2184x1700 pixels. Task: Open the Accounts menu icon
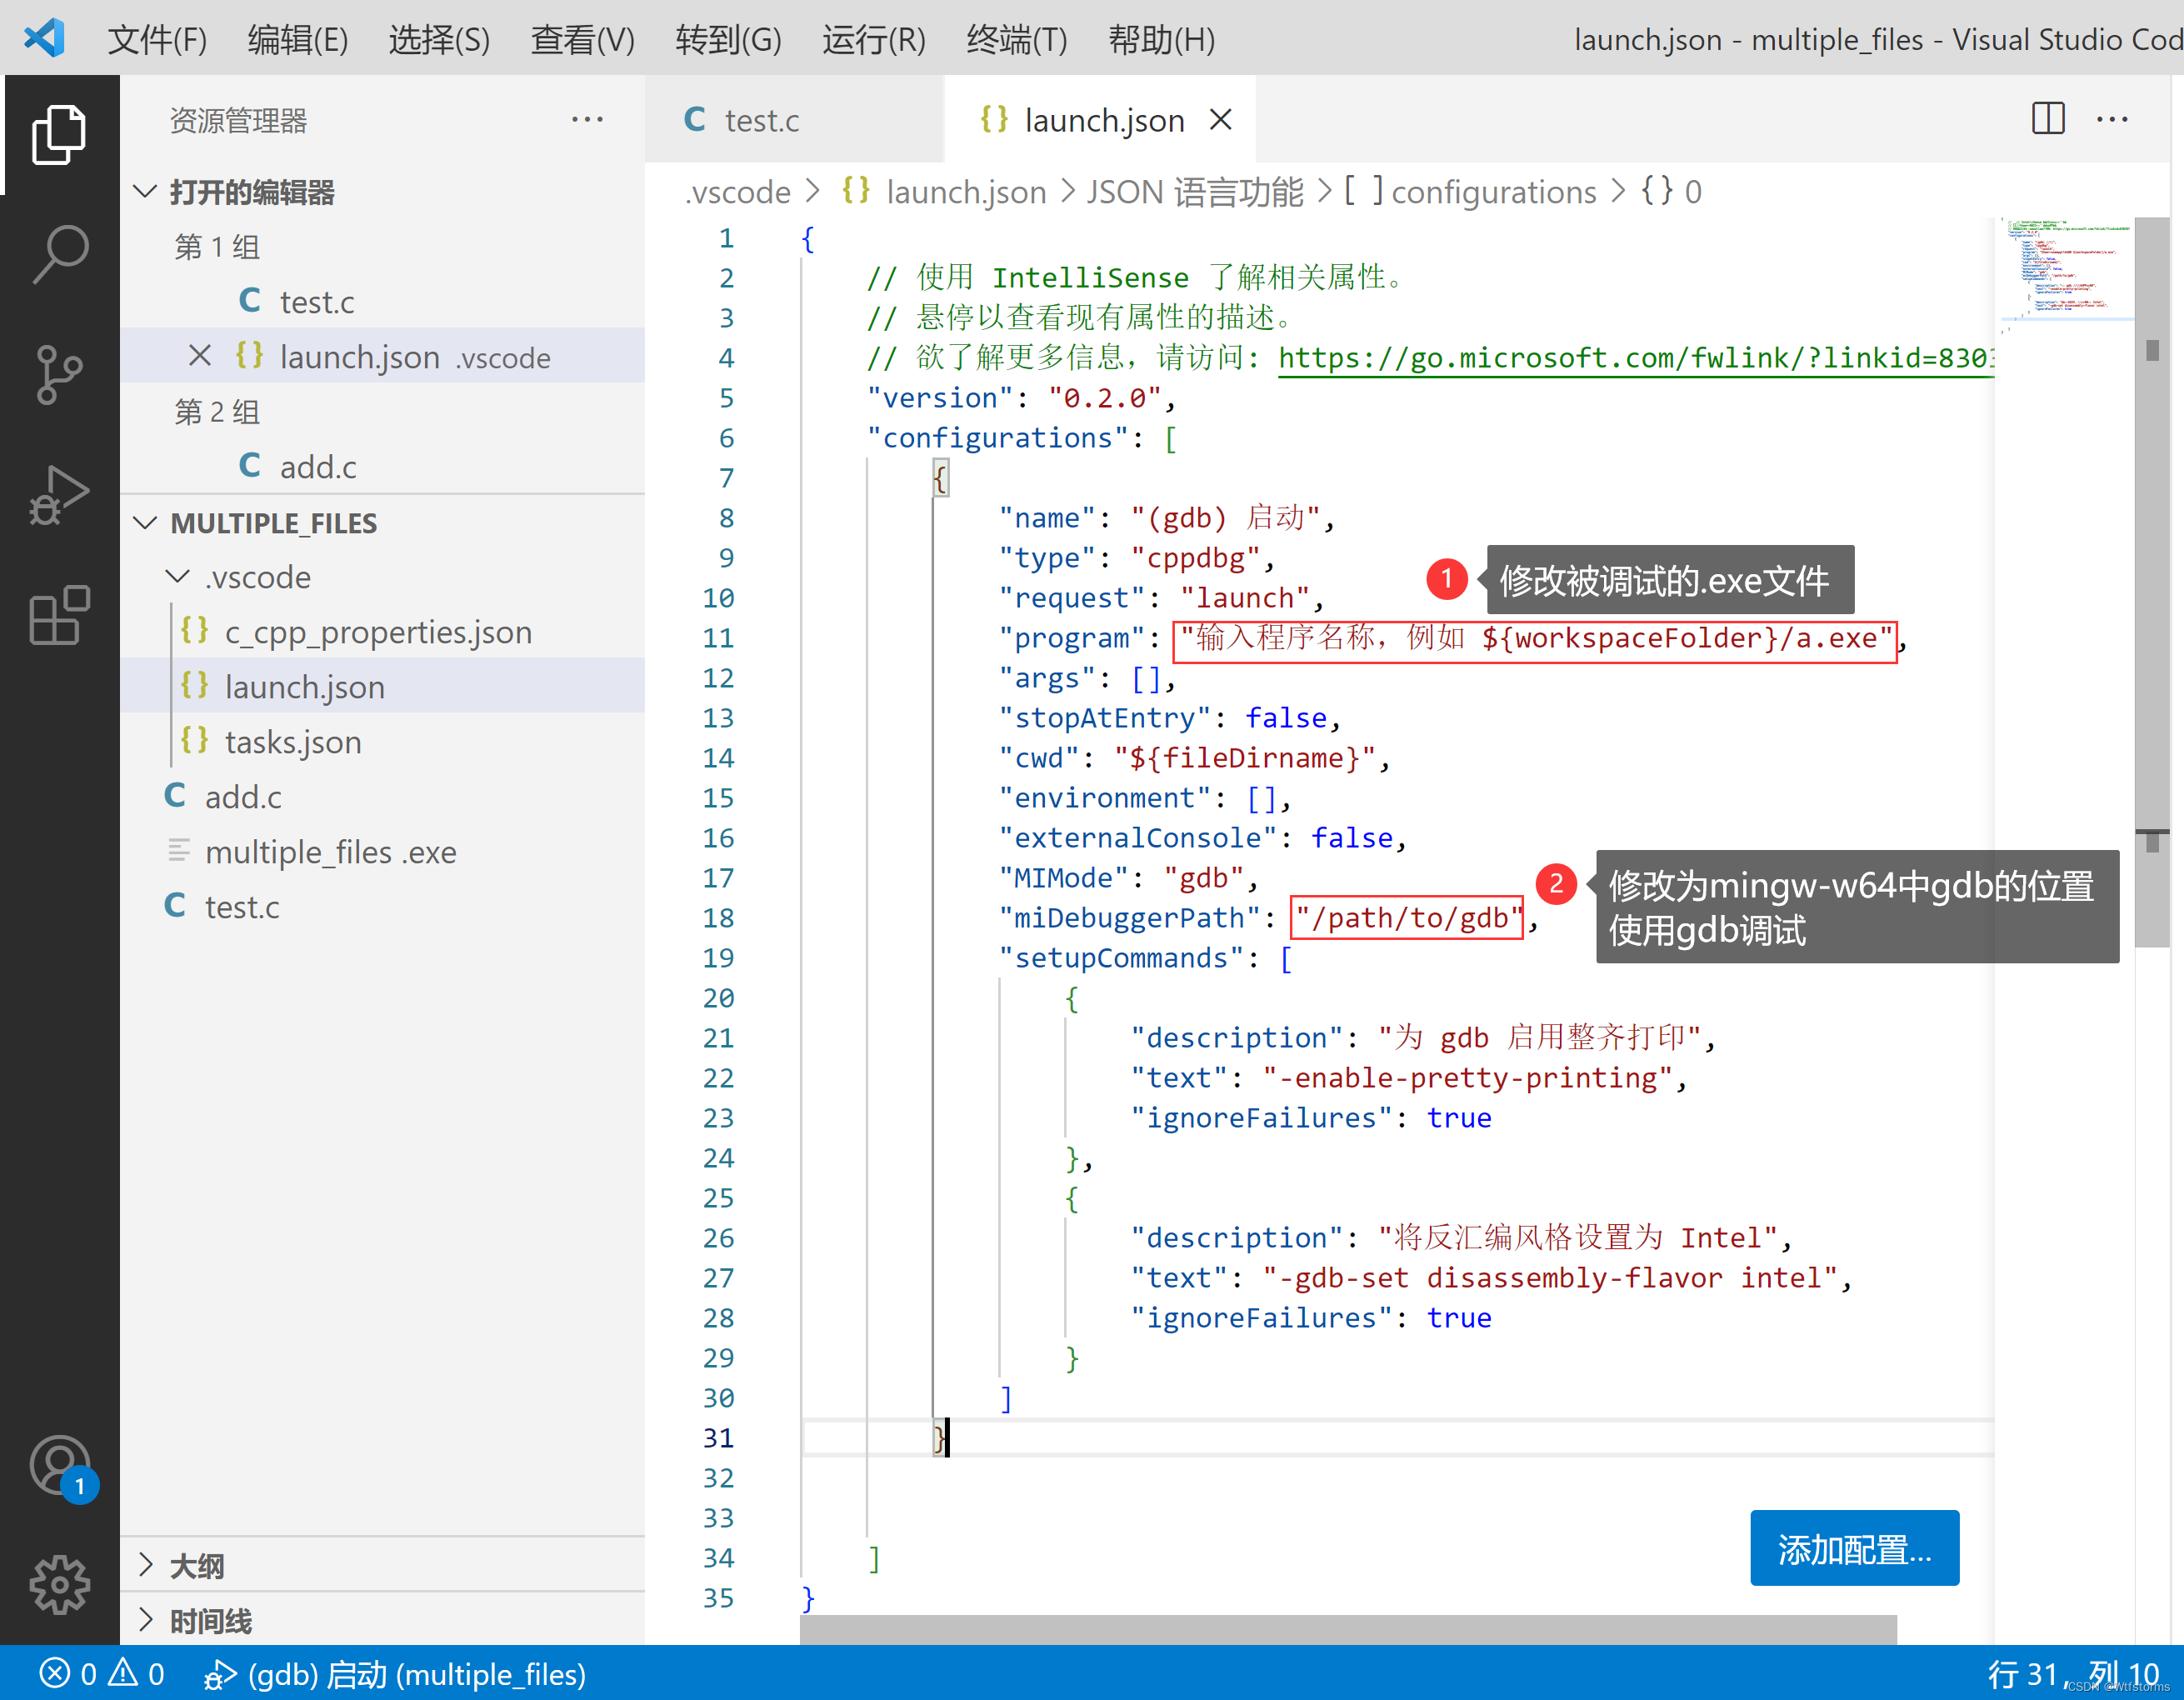(62, 1467)
